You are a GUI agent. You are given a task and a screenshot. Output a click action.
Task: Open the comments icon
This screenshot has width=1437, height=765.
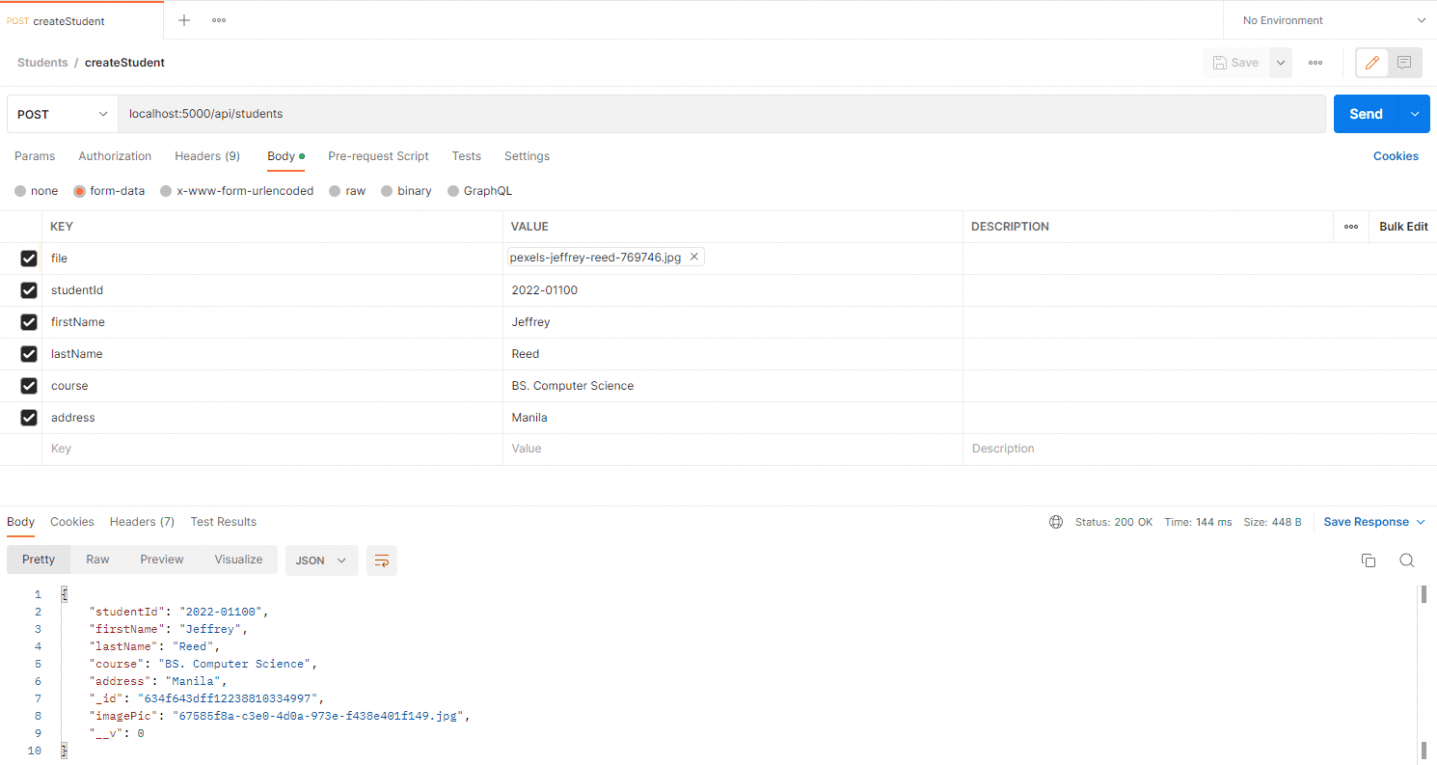coord(1404,62)
